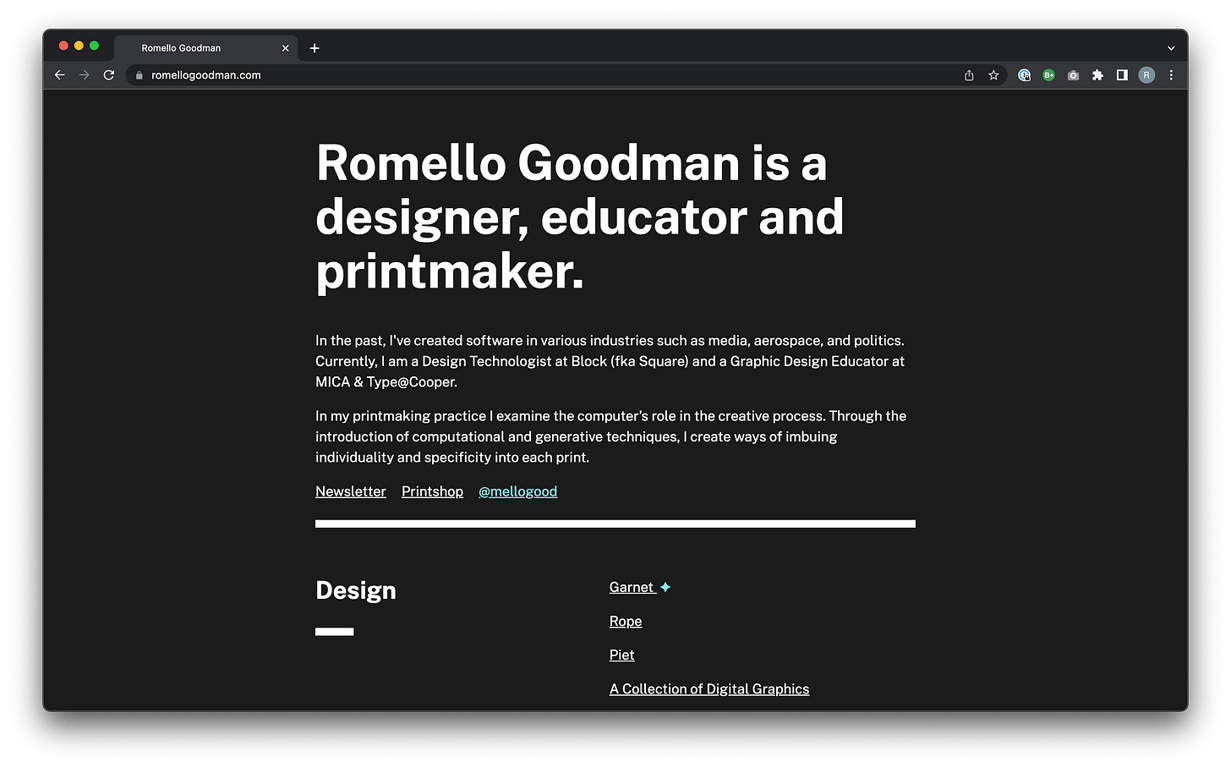Screen dimensions: 1231x768
Task: Click the paragraph mentioning Block (fka Square)
Action: pos(610,361)
